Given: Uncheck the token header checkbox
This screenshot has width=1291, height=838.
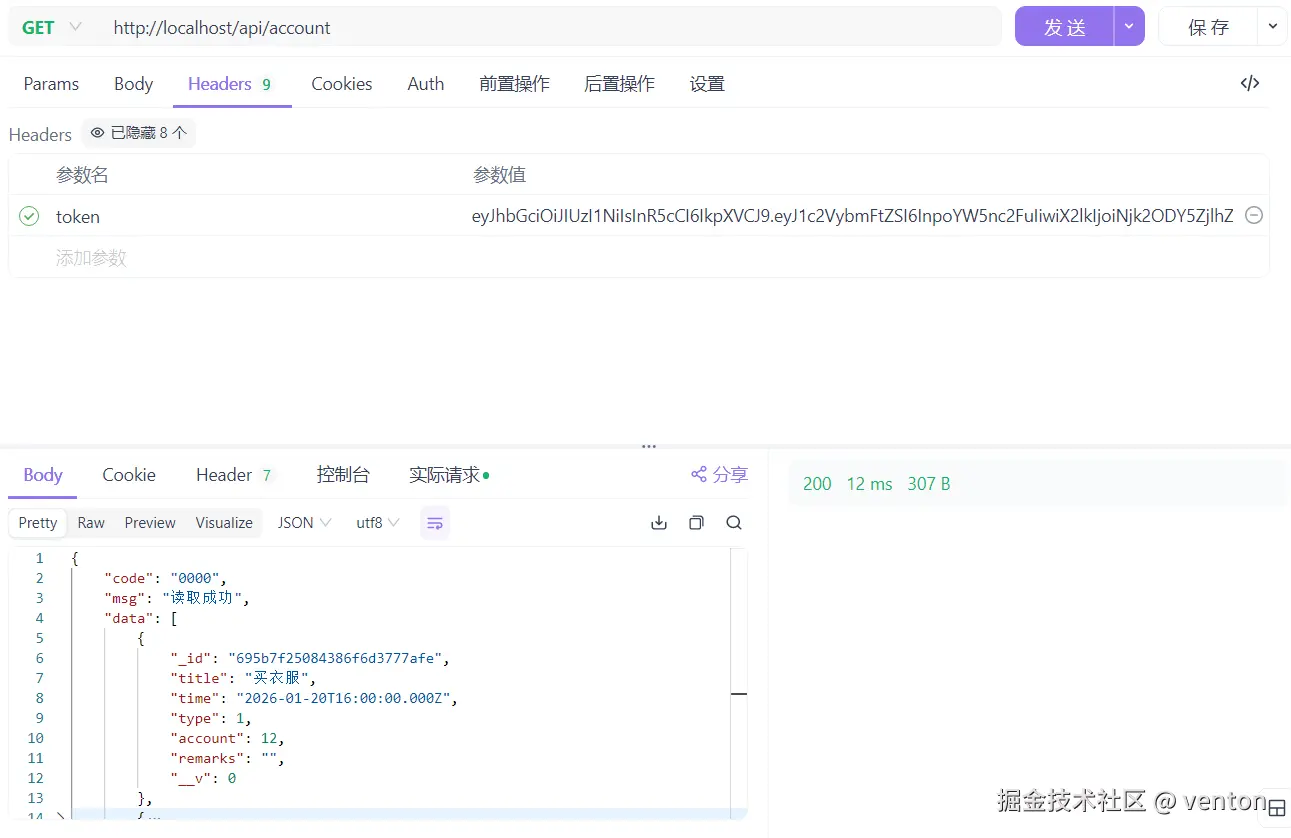Looking at the screenshot, I should click(29, 216).
